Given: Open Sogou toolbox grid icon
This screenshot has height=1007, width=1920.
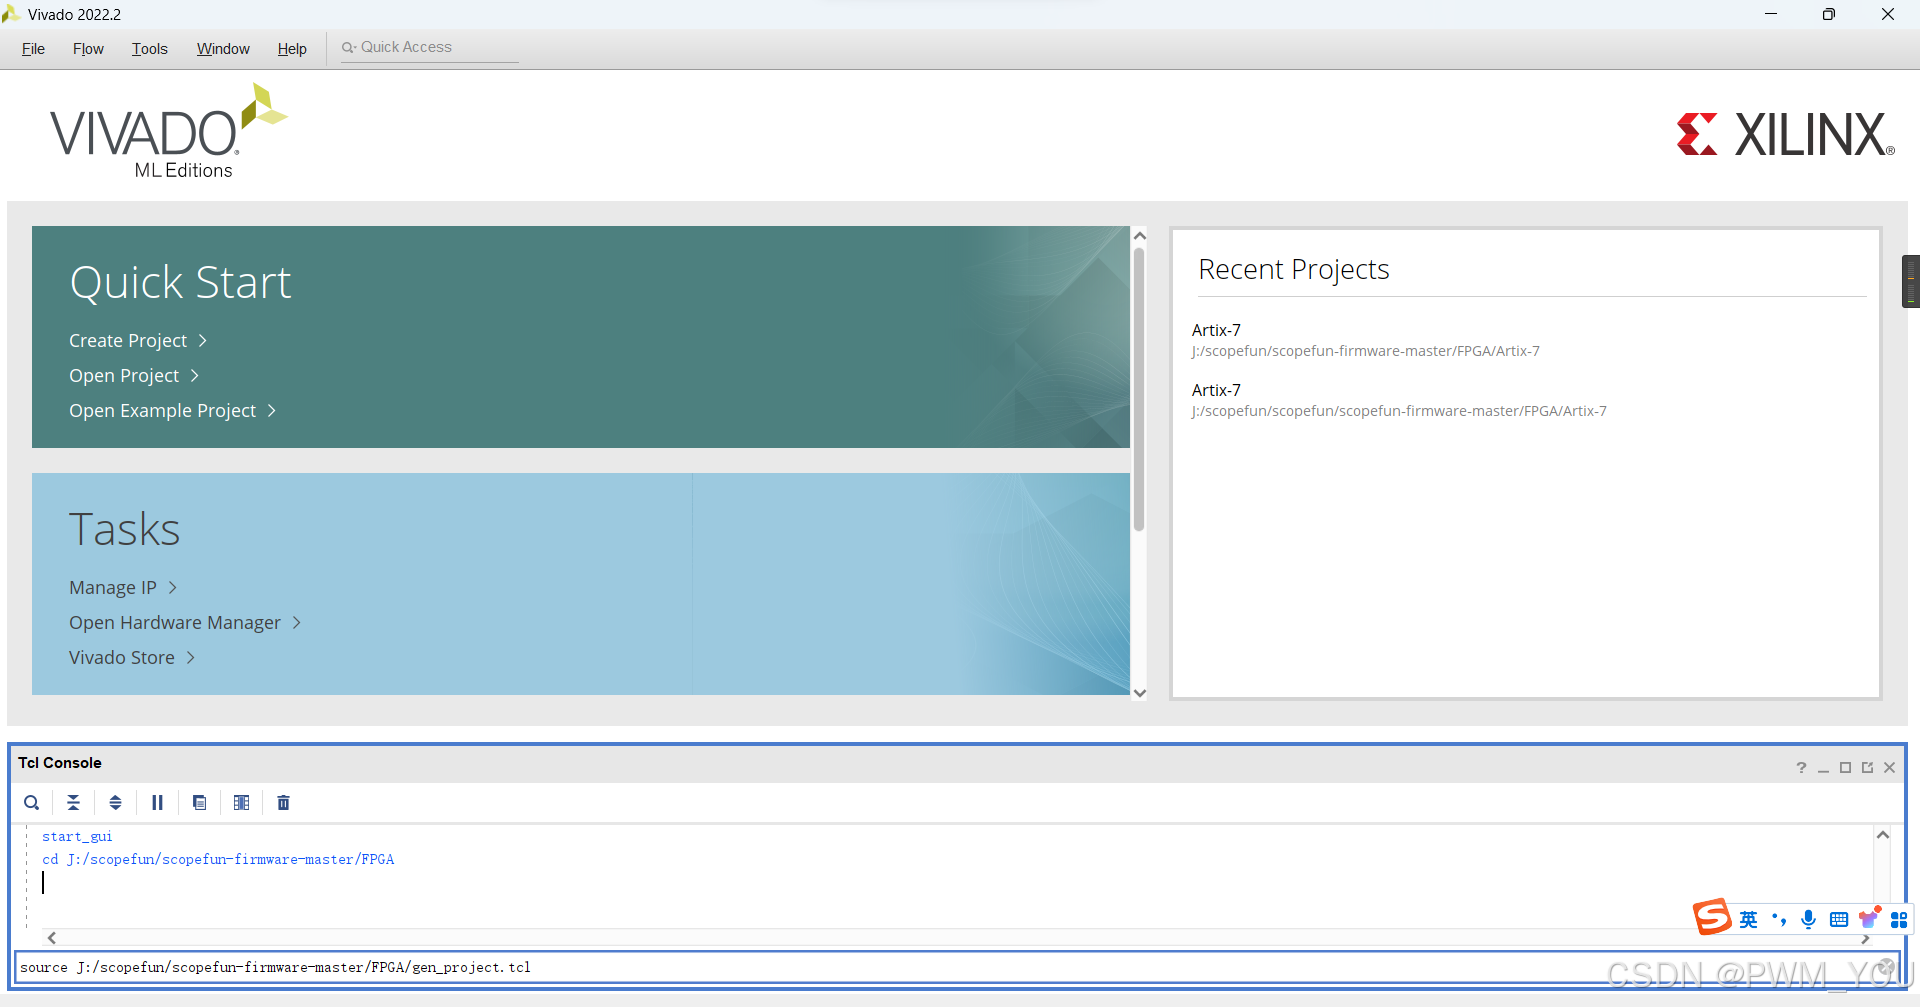Looking at the screenshot, I should tap(1899, 920).
